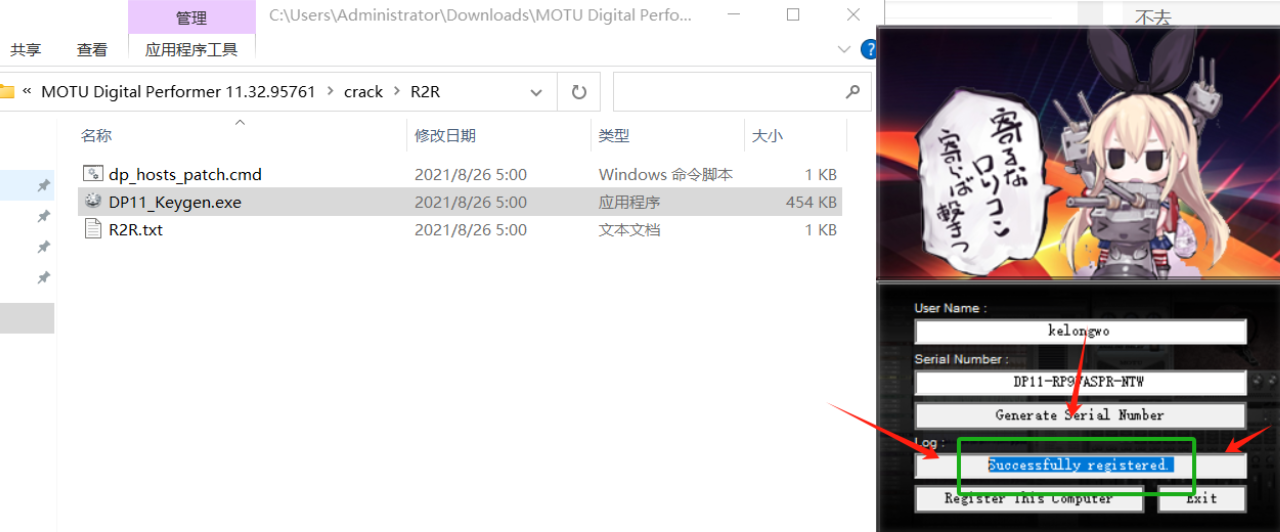
Task: Sort by 名称 column header
Action: [x=97, y=135]
